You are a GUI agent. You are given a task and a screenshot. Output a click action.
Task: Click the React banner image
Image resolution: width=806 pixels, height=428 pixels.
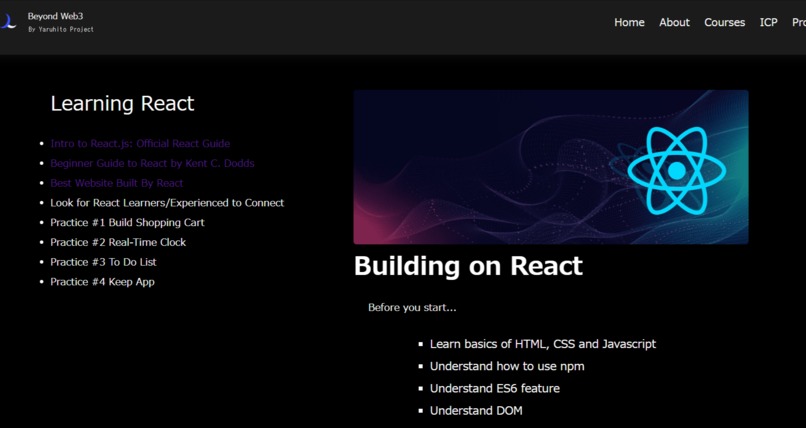(551, 167)
